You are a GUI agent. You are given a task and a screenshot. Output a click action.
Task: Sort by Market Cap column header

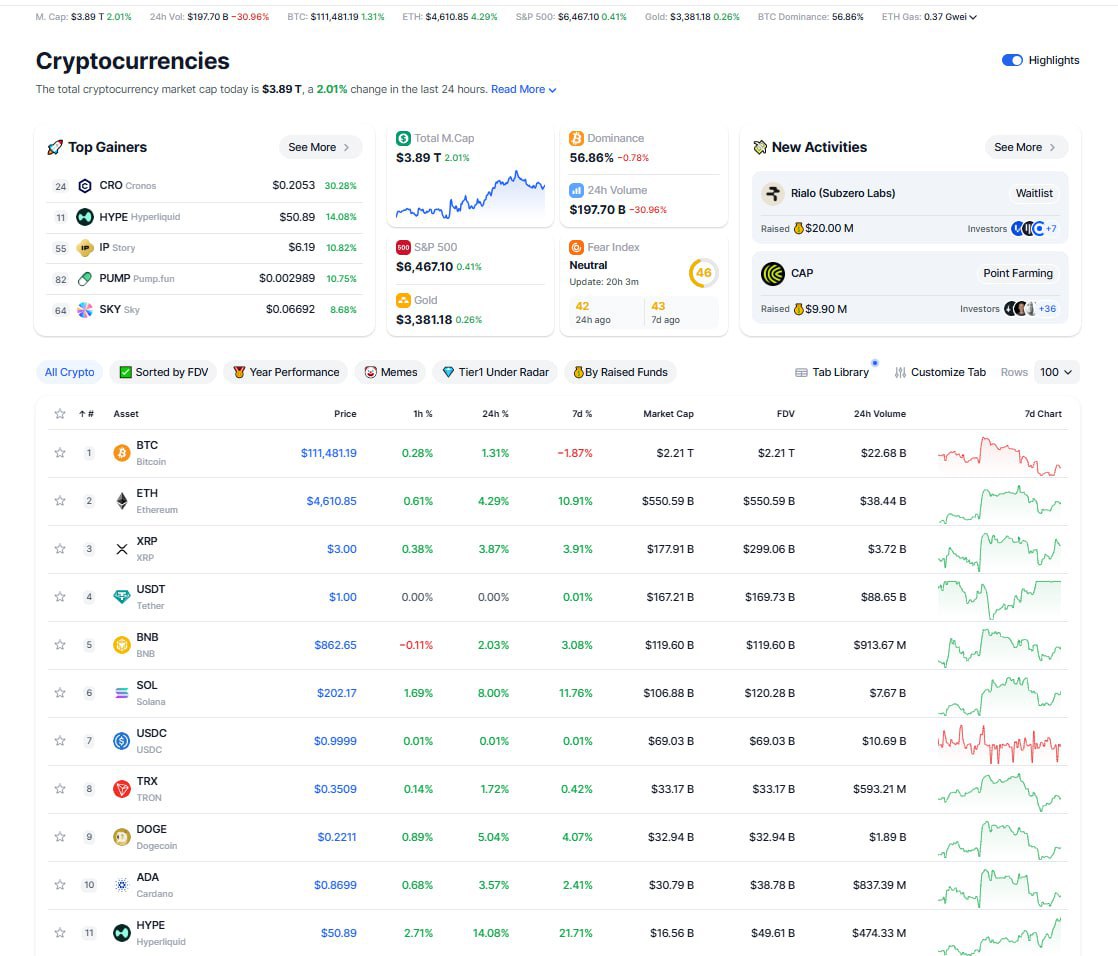coord(668,413)
